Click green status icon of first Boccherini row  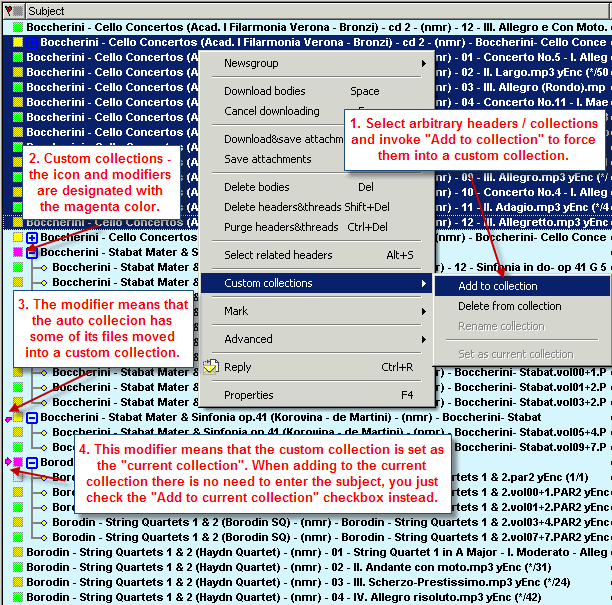(17, 28)
